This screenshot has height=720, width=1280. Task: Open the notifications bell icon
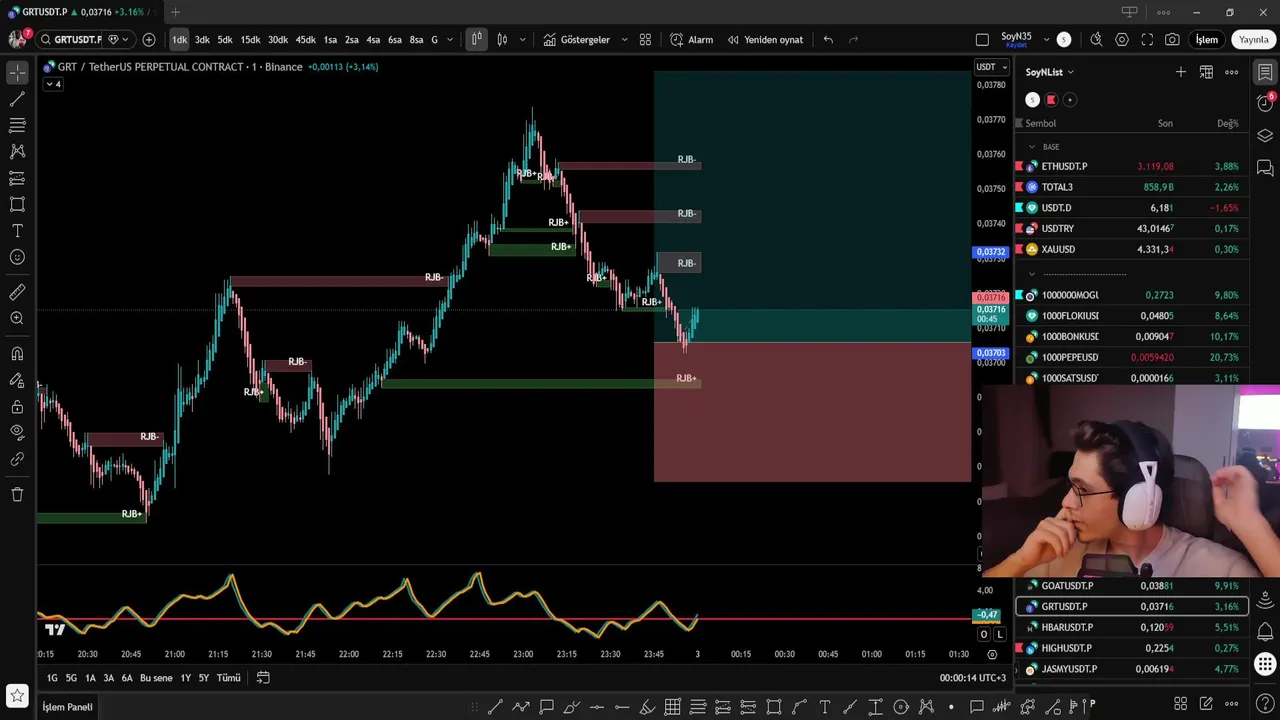pyautogui.click(x=1265, y=632)
